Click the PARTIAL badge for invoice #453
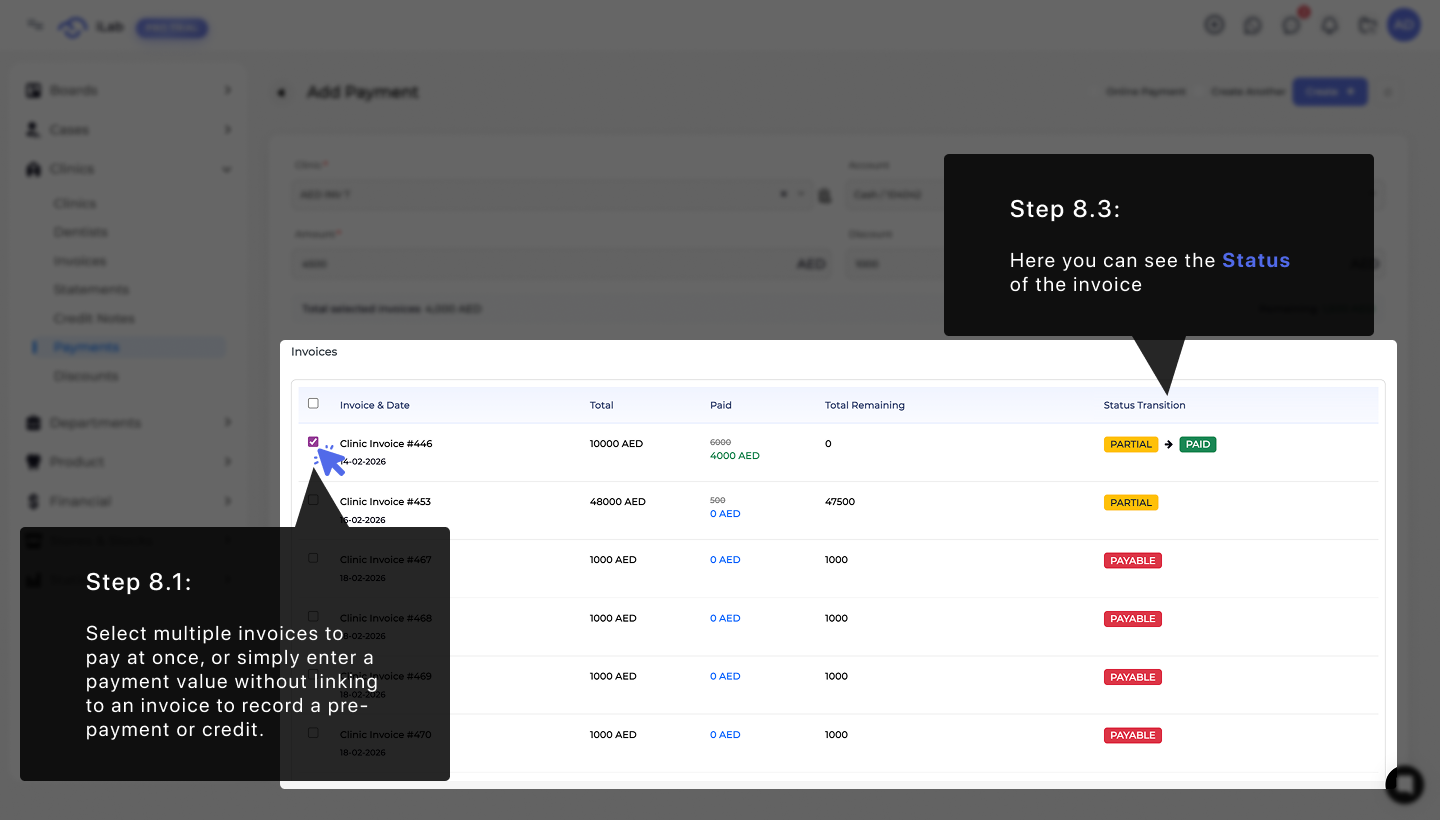Viewport: 1440px width, 820px height. coord(1131,502)
